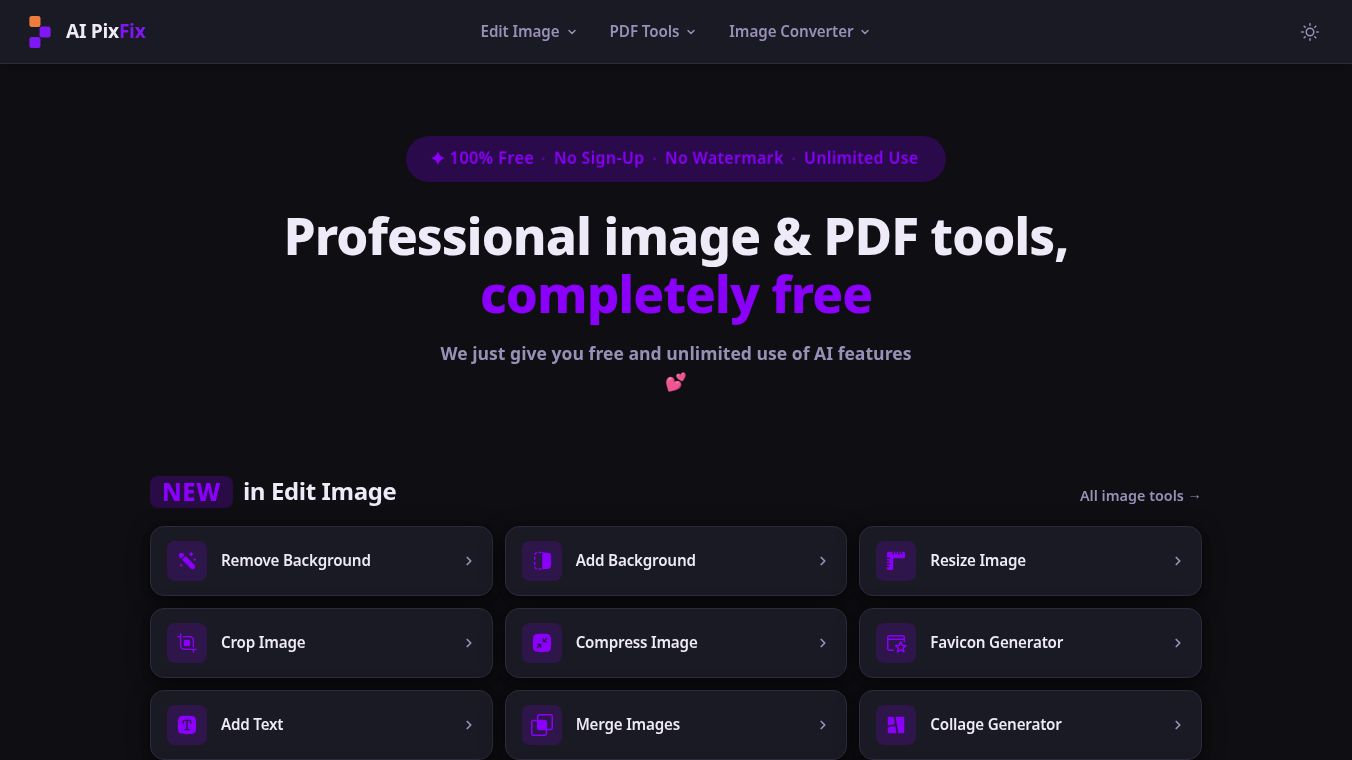The width and height of the screenshot is (1352, 760).
Task: Expand the PDF Tools dropdown menu
Action: (652, 32)
